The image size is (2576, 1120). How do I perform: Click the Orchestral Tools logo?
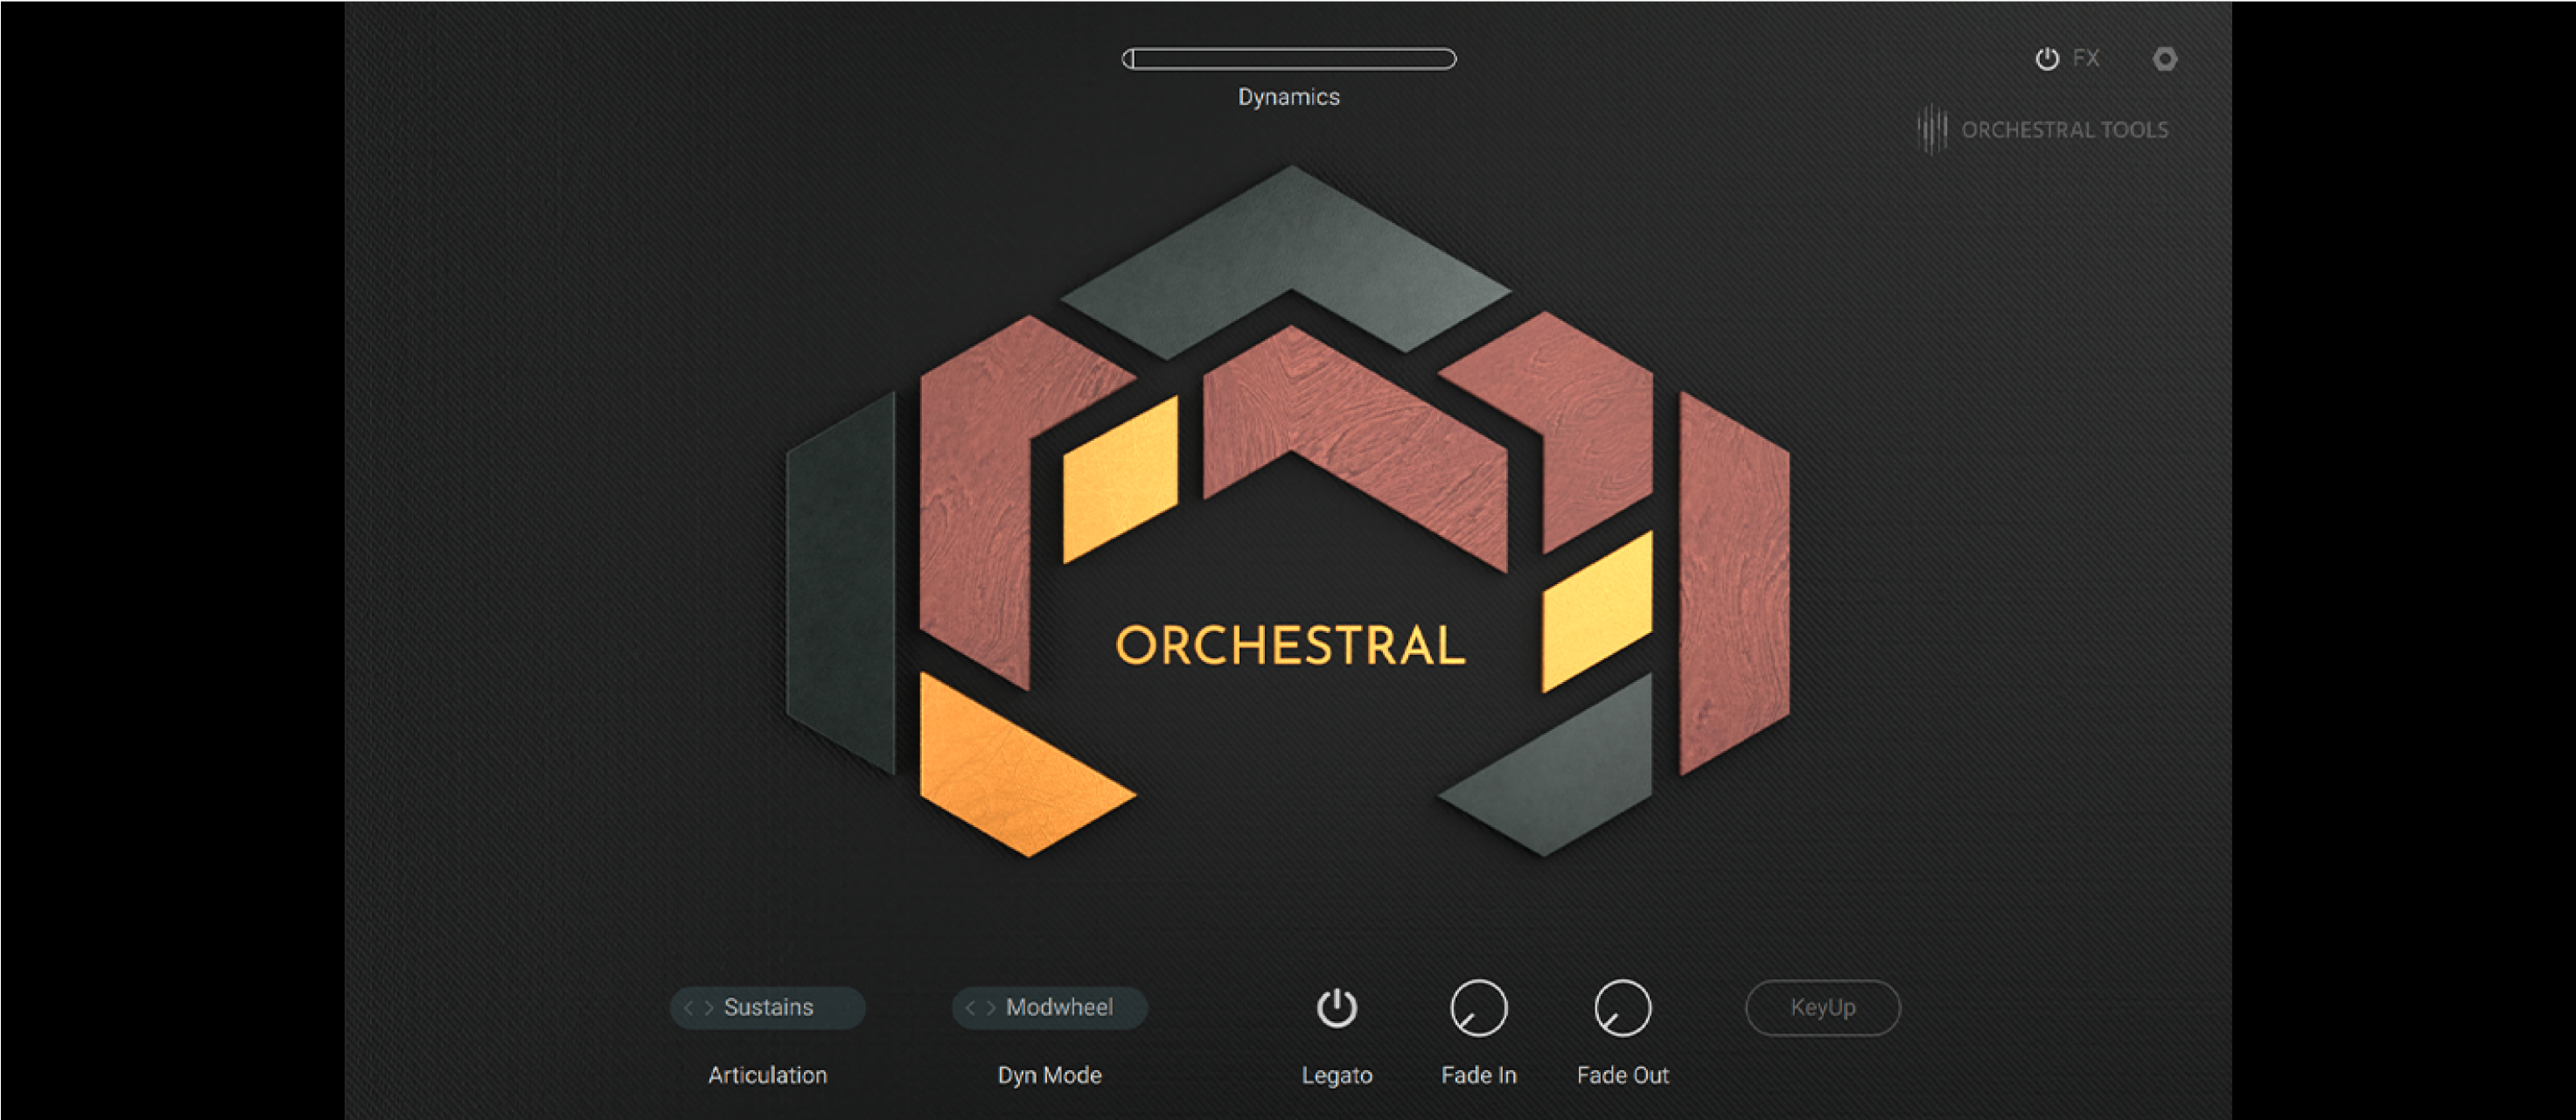(x=2043, y=129)
